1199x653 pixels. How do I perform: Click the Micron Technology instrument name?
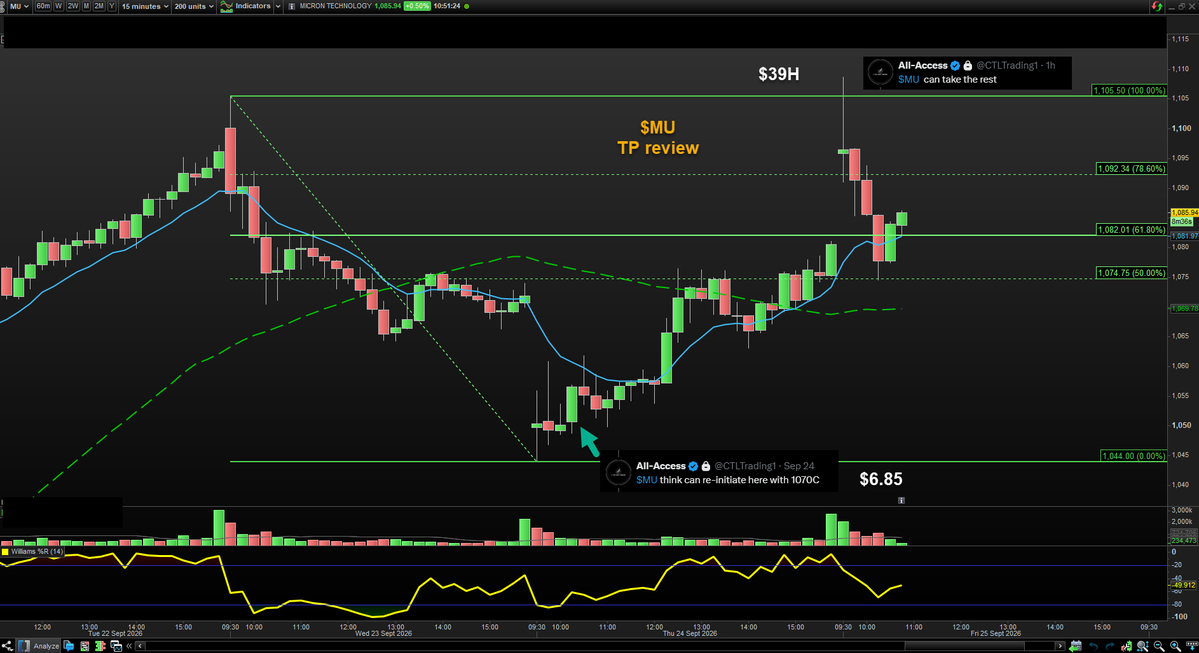click(x=335, y=6)
